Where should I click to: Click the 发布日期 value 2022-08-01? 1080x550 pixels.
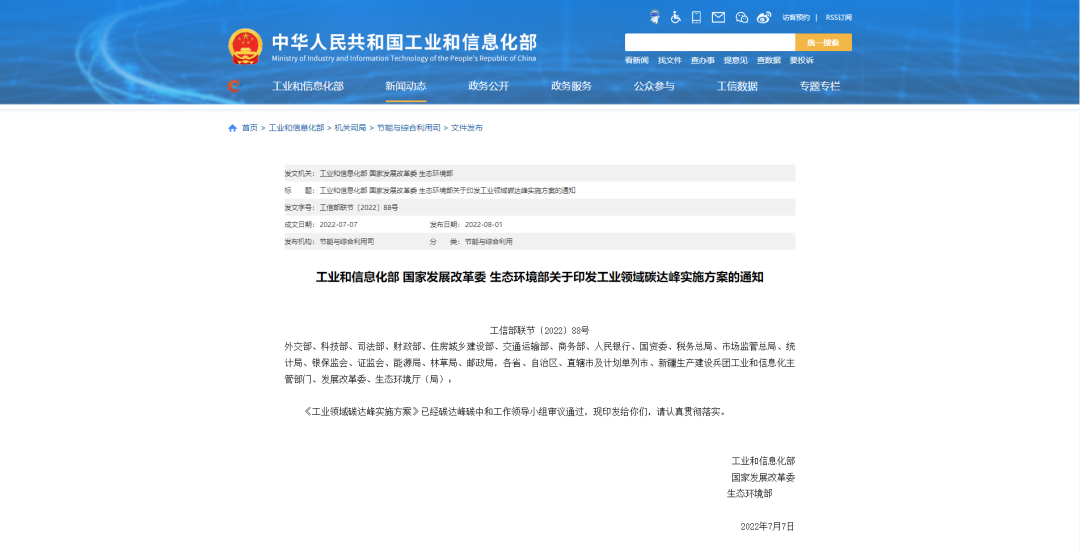pos(484,224)
